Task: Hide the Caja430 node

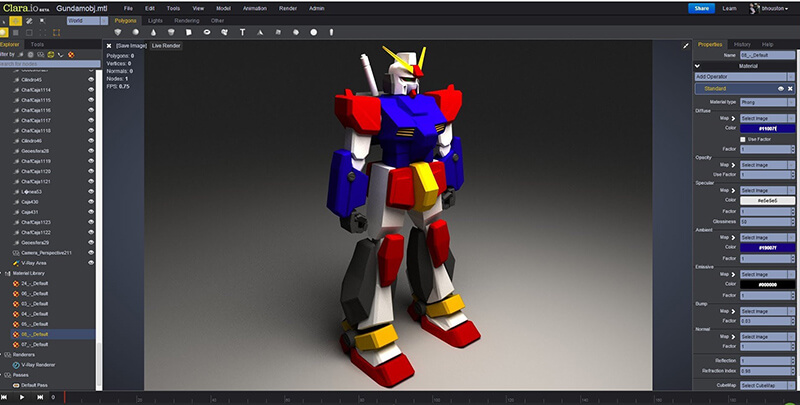Action: pyautogui.click(x=91, y=202)
